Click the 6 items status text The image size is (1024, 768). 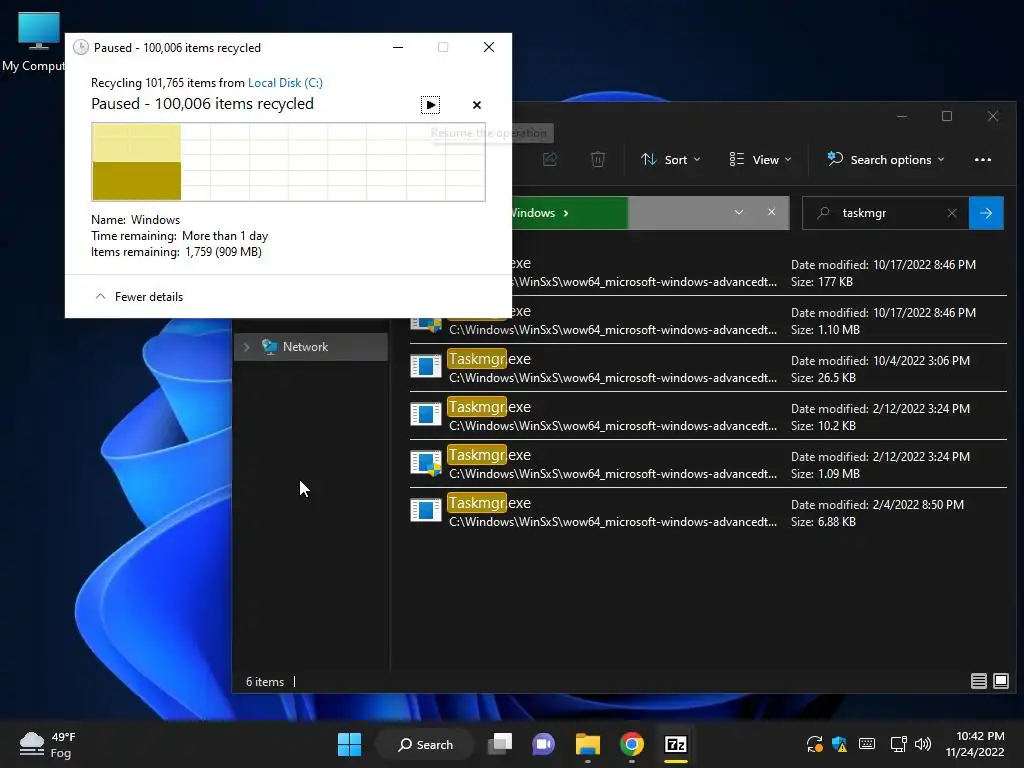[265, 682]
